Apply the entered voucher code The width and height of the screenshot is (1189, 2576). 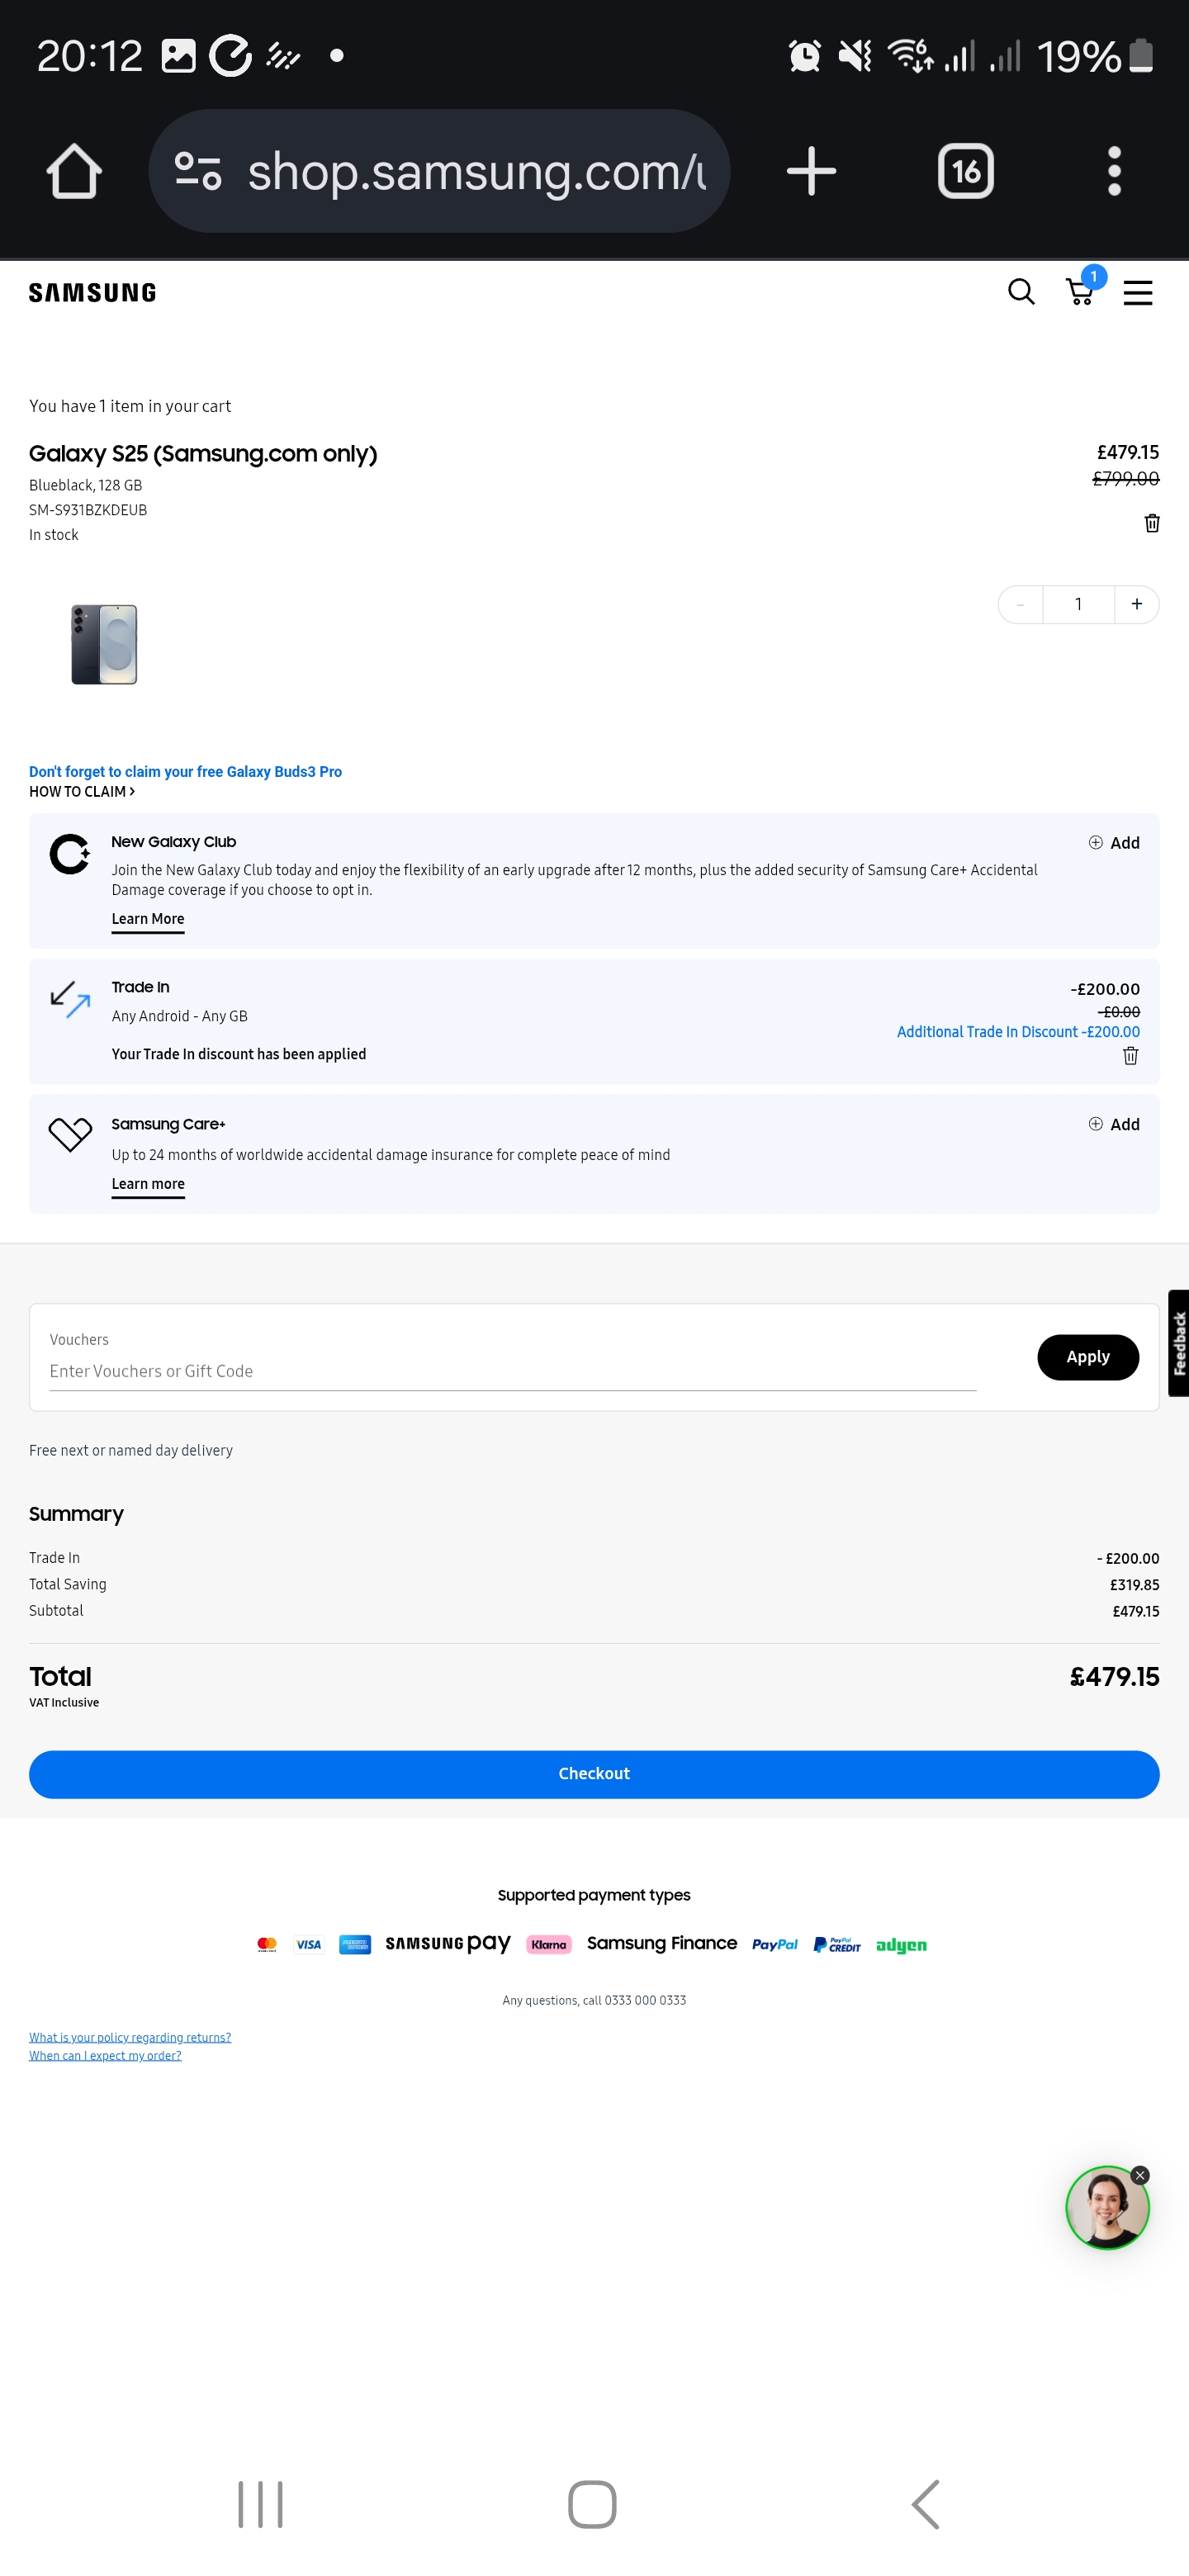(1087, 1357)
